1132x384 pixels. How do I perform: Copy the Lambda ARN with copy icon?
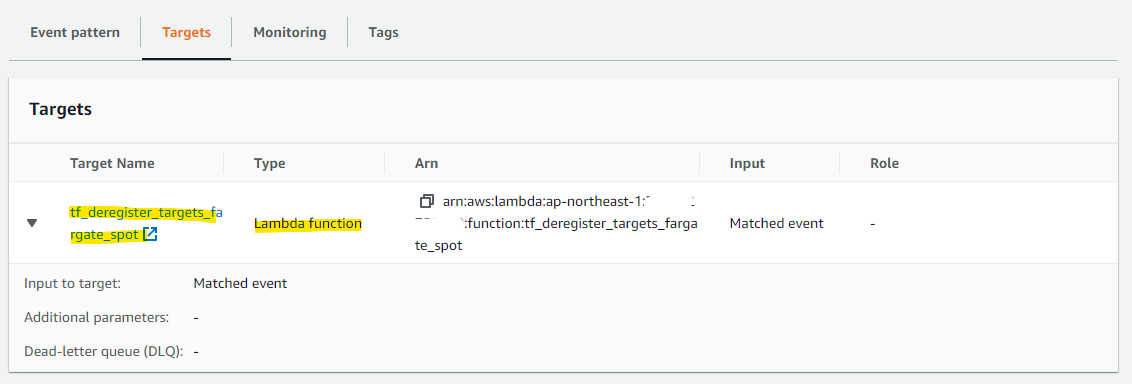[426, 201]
